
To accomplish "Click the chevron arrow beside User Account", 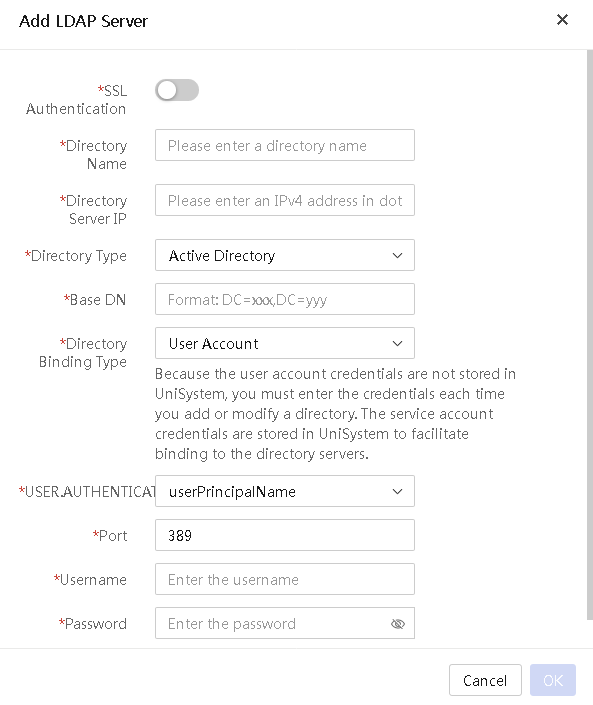I will click(x=397, y=344).
